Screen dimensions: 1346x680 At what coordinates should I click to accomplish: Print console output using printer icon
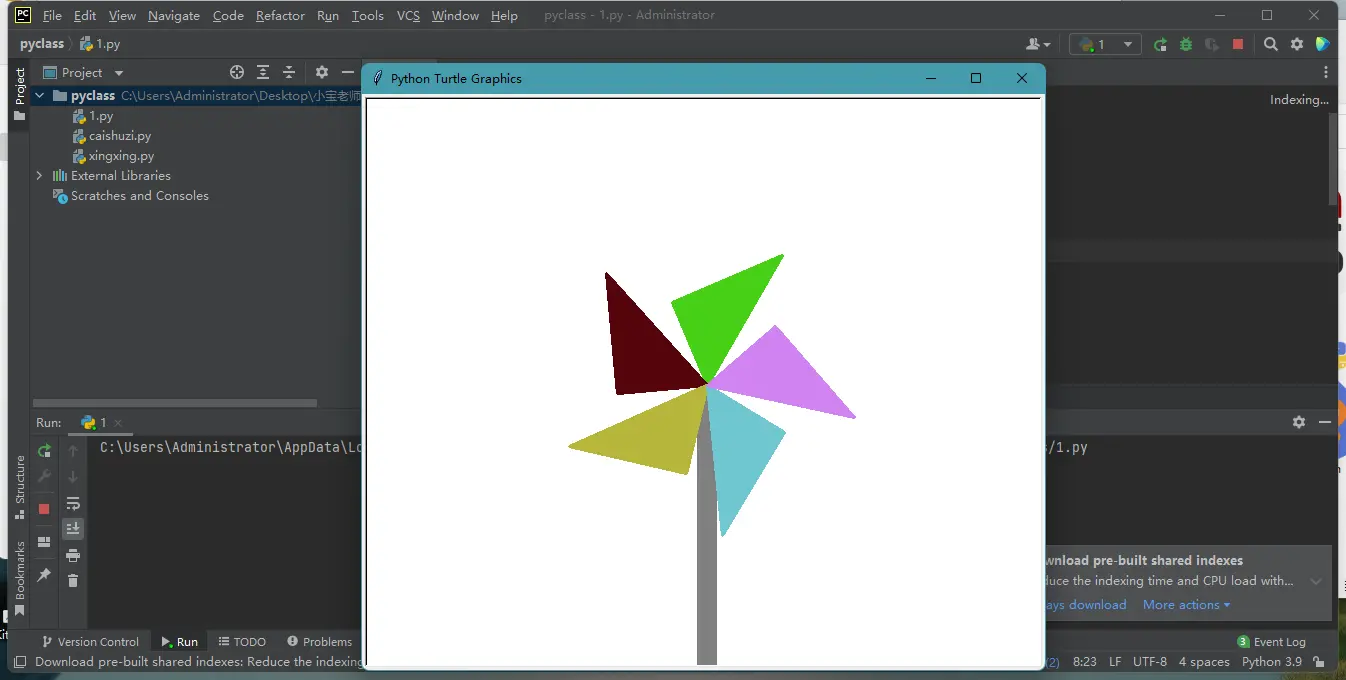(73, 557)
